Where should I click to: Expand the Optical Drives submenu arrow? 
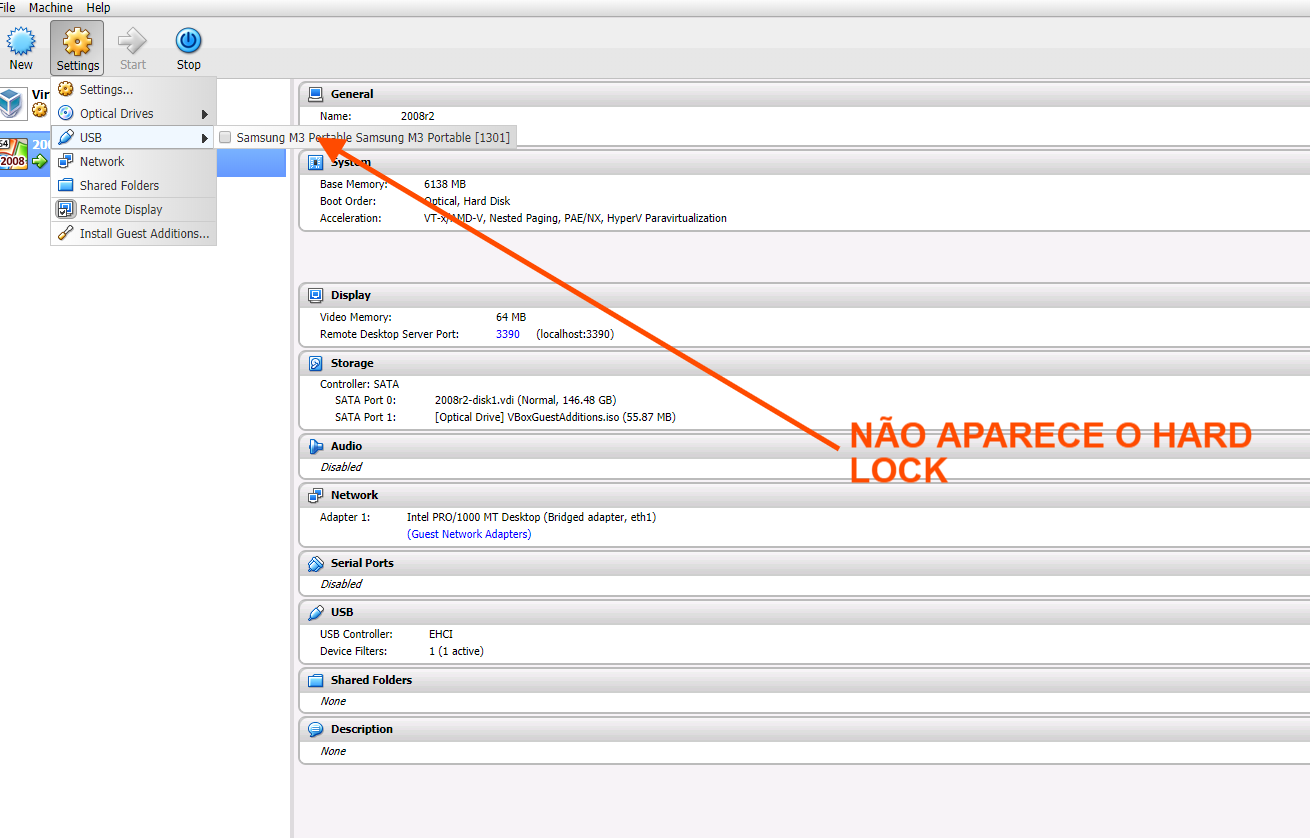[205, 114]
